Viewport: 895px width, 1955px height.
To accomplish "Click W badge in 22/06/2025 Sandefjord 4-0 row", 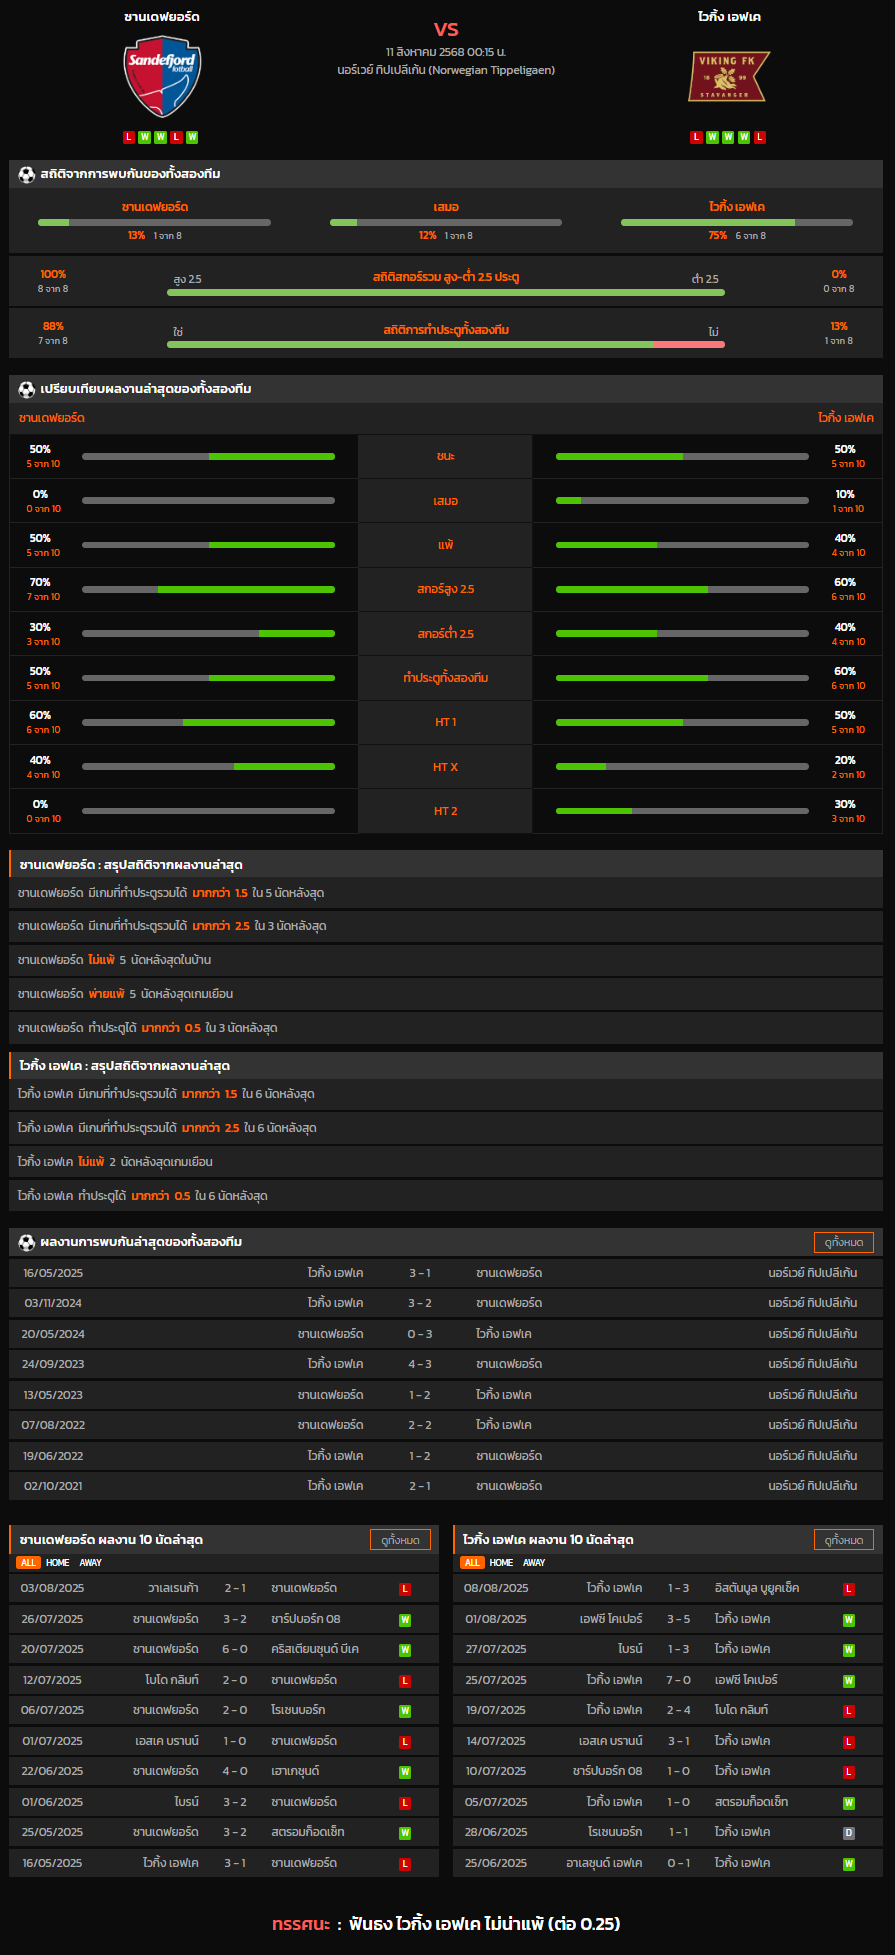I will pyautogui.click(x=405, y=1772).
